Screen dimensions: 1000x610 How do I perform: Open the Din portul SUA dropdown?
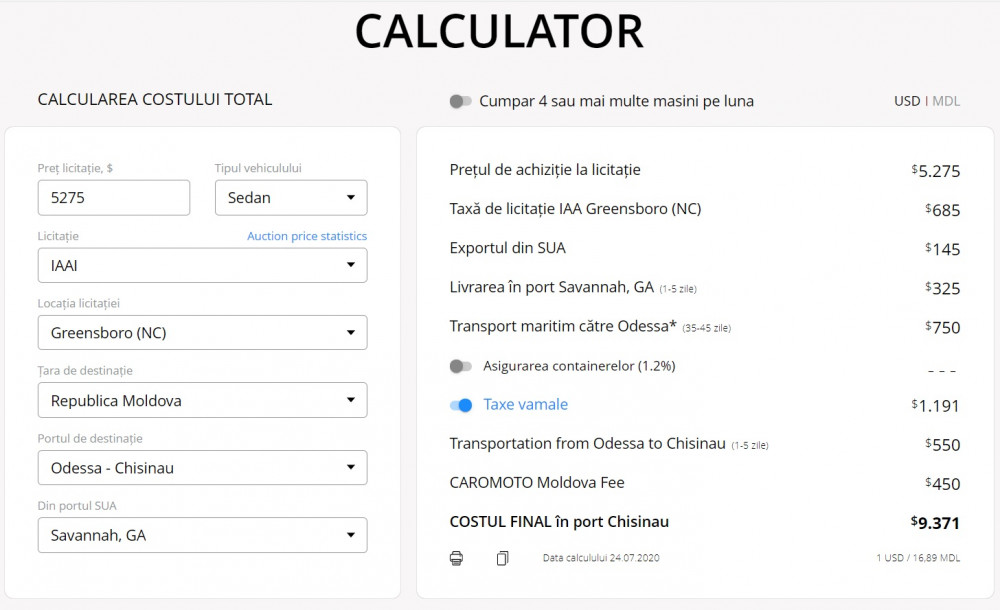(202, 535)
